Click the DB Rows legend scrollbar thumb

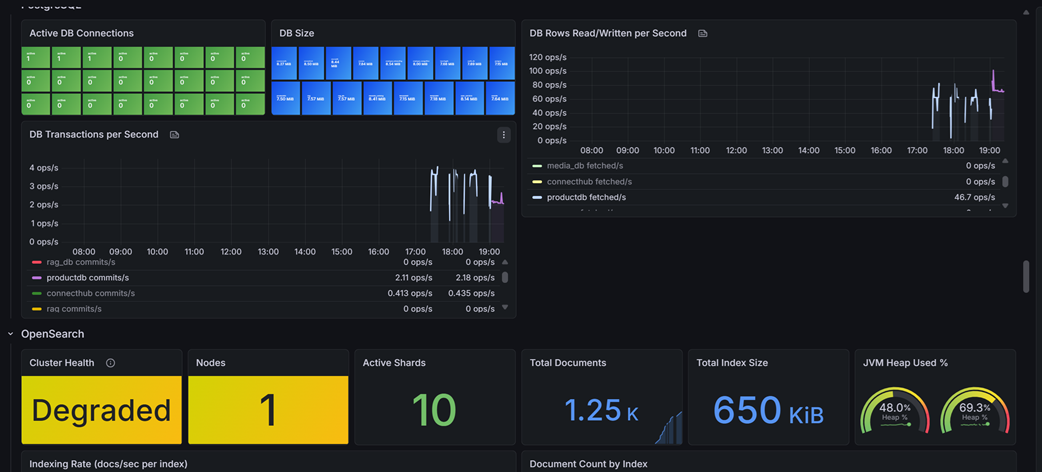(1005, 181)
